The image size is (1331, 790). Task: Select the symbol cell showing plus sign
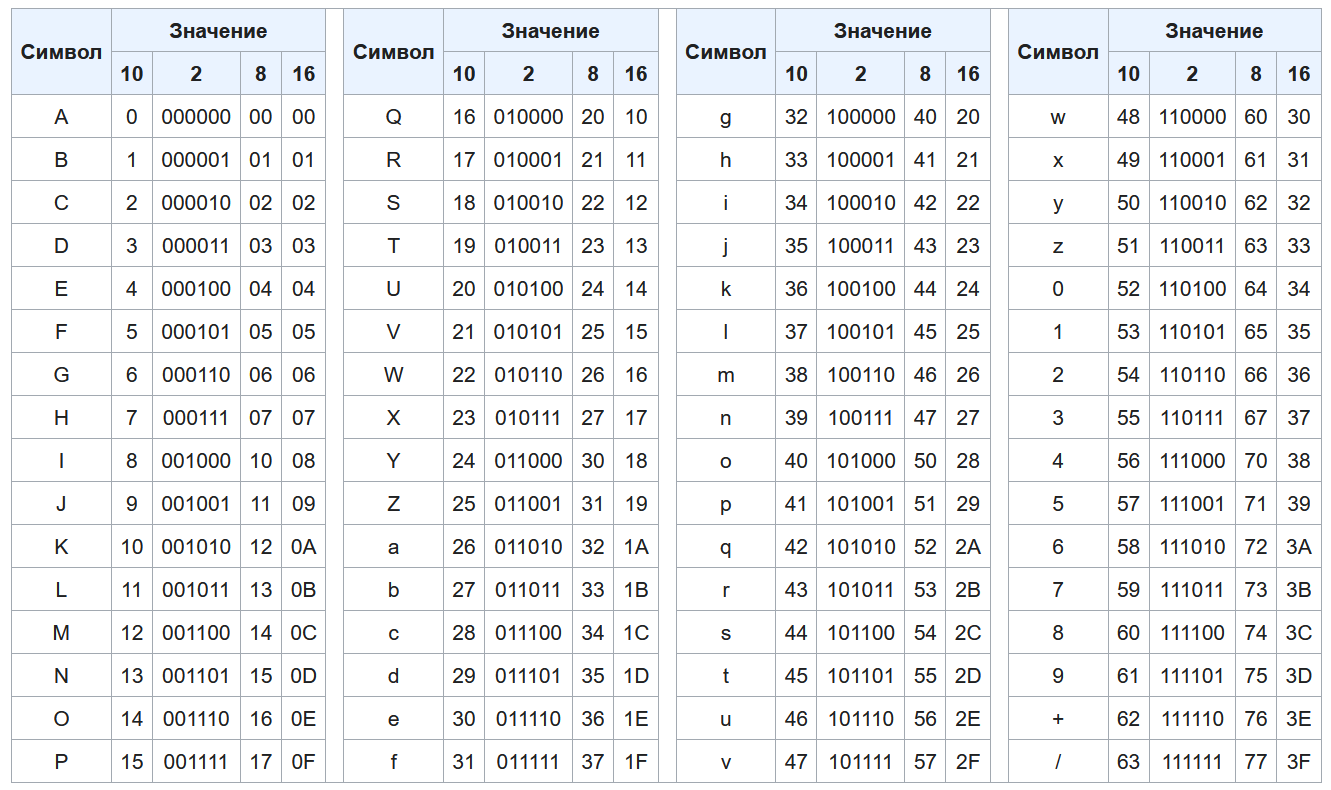tap(1058, 719)
